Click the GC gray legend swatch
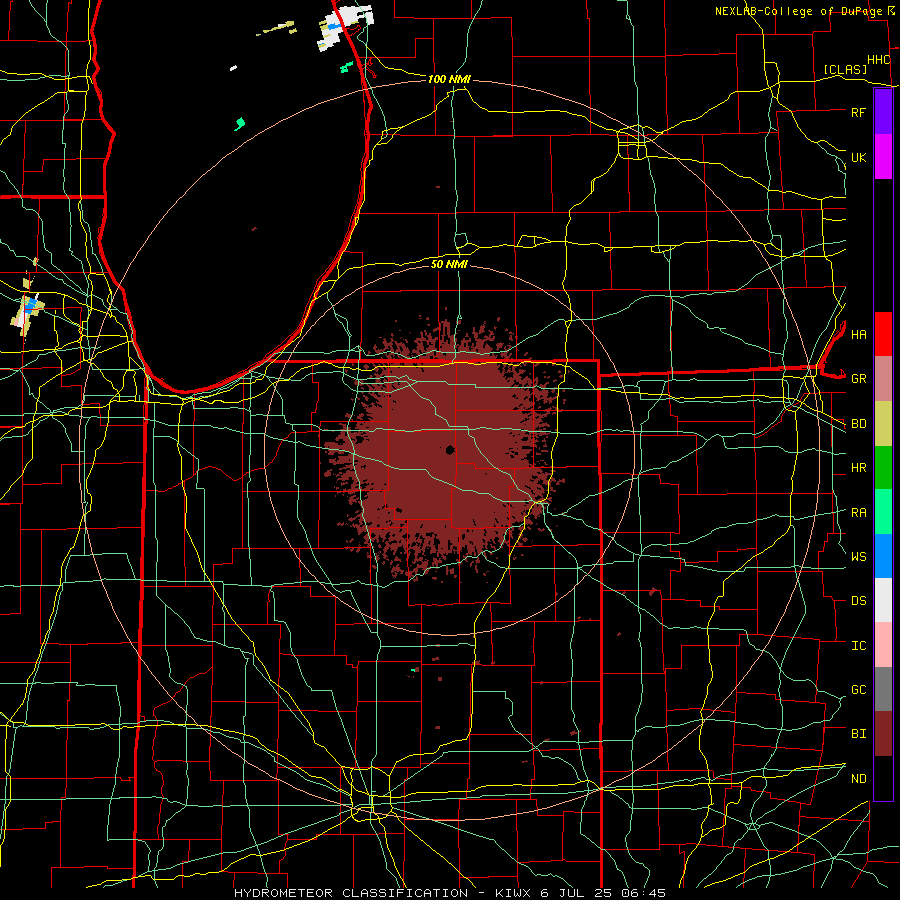Image resolution: width=900 pixels, height=900 pixels. (883, 689)
